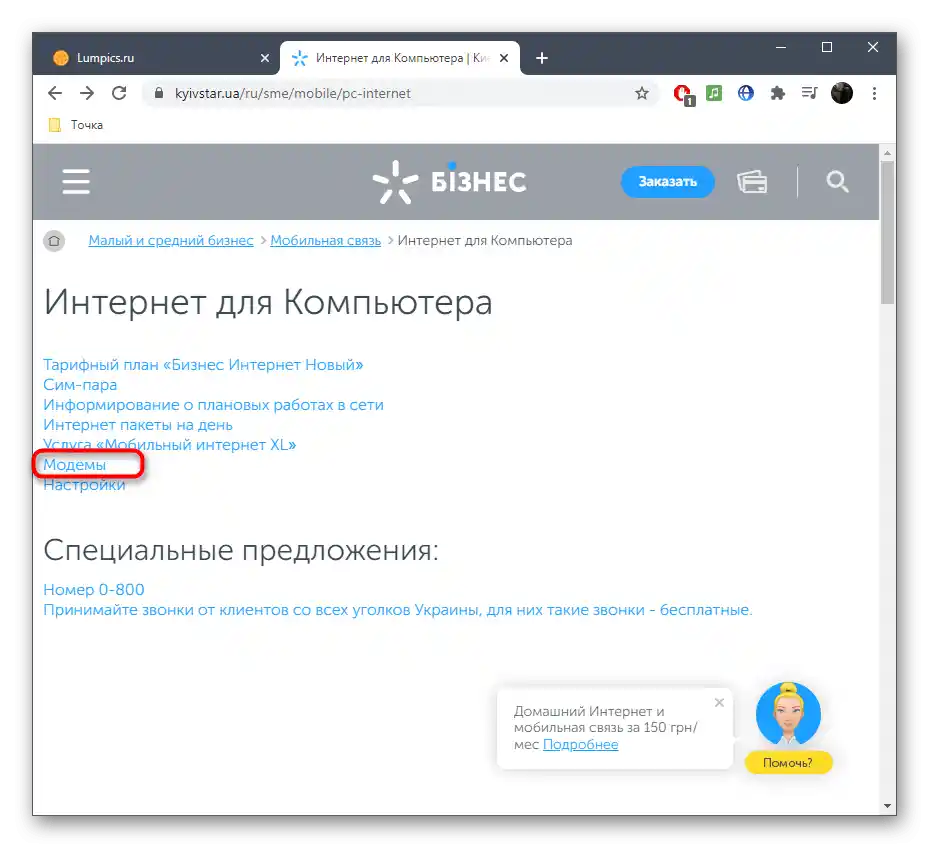Open Мобильная связь breadcrumb link

point(325,241)
